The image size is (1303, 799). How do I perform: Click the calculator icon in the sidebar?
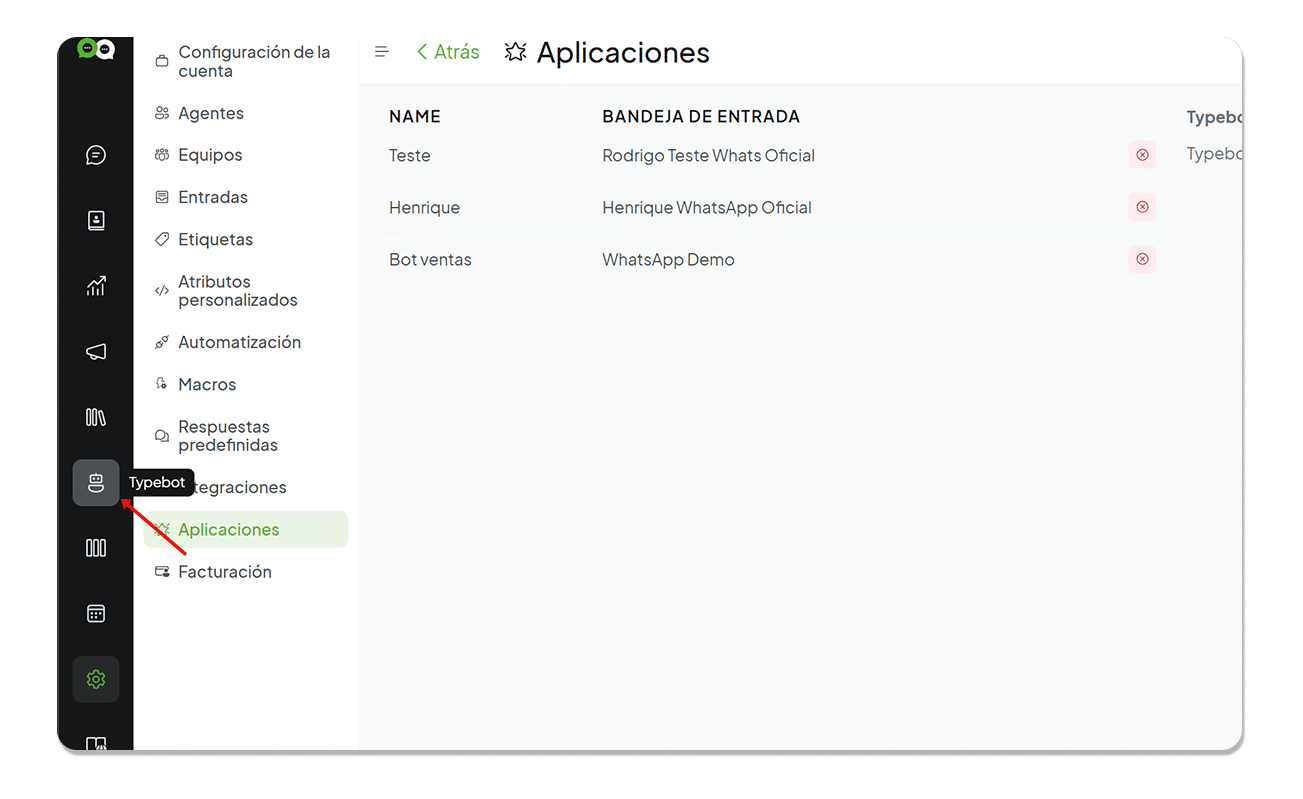coord(95,613)
